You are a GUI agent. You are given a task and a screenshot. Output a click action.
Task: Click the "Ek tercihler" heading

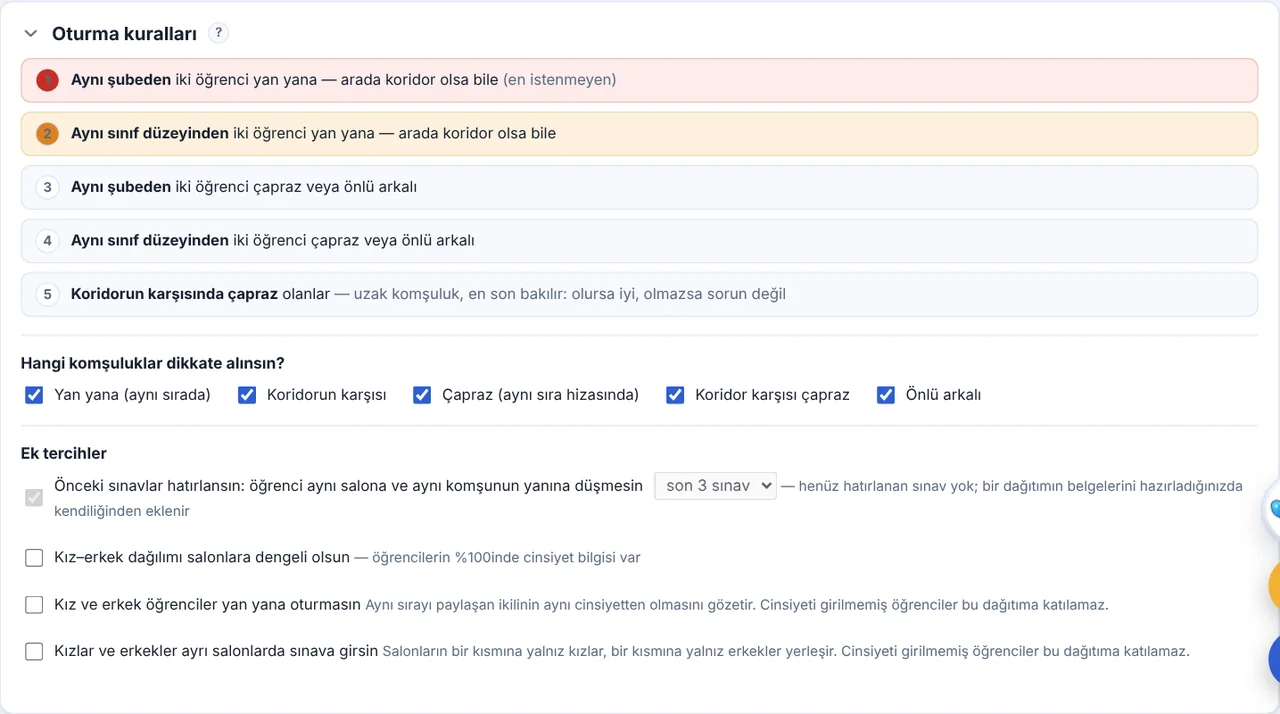click(64, 453)
